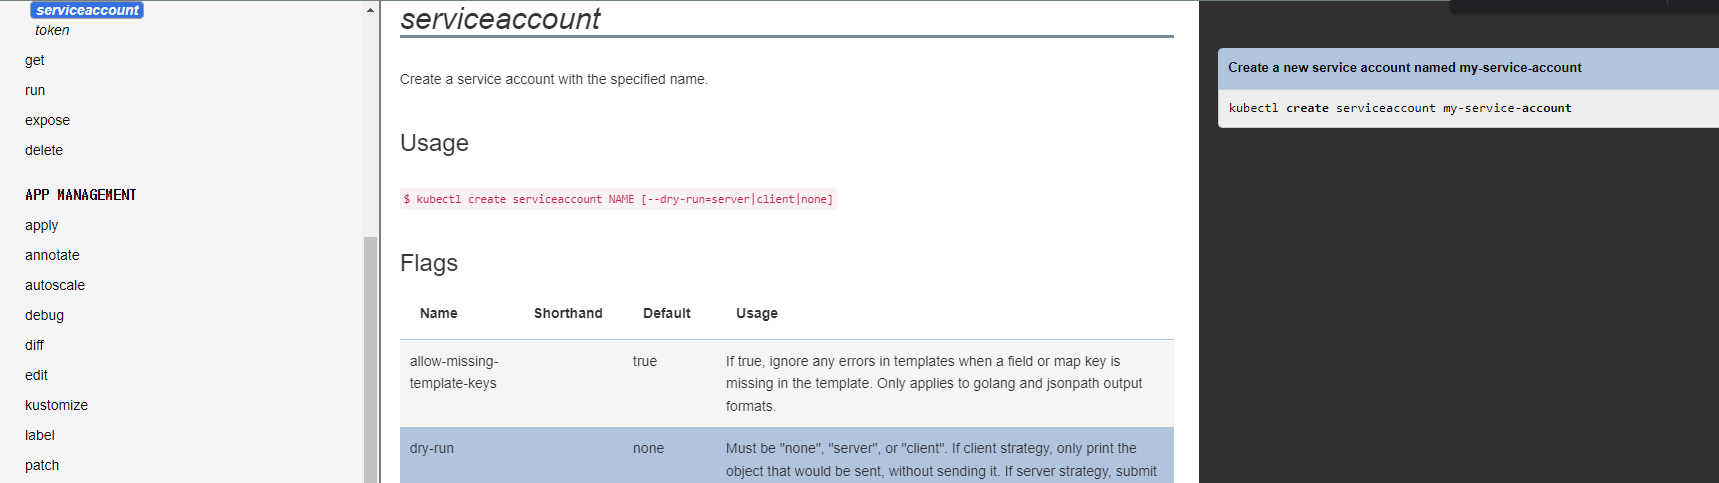Click the example command 'kubectl create serviceaccount my-service-account'
The image size is (1719, 483).
[x=1400, y=108]
